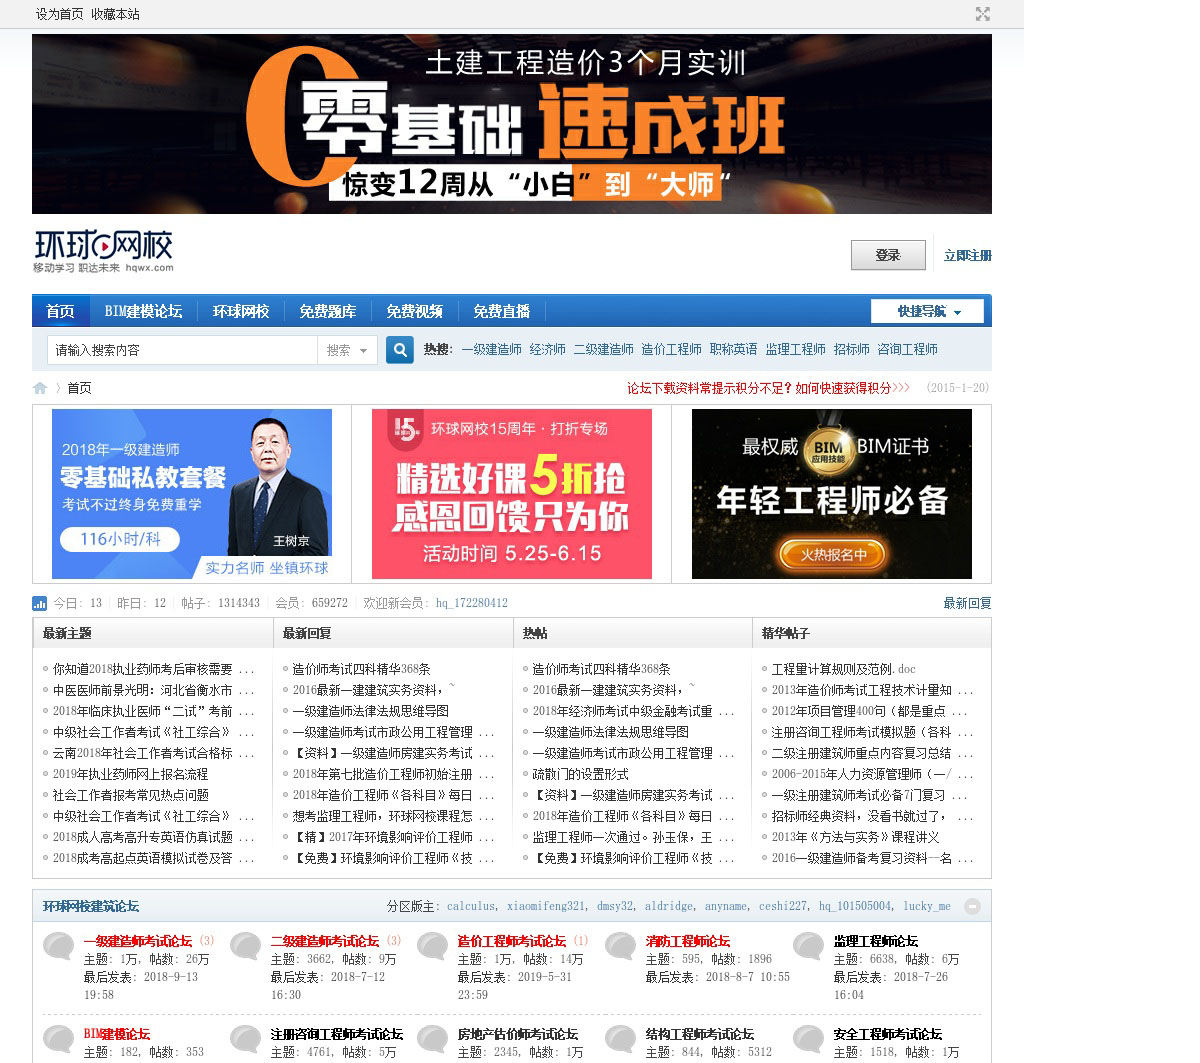1200x1063 pixels.
Task: Click the 立即注册 link
Action: coord(968,256)
